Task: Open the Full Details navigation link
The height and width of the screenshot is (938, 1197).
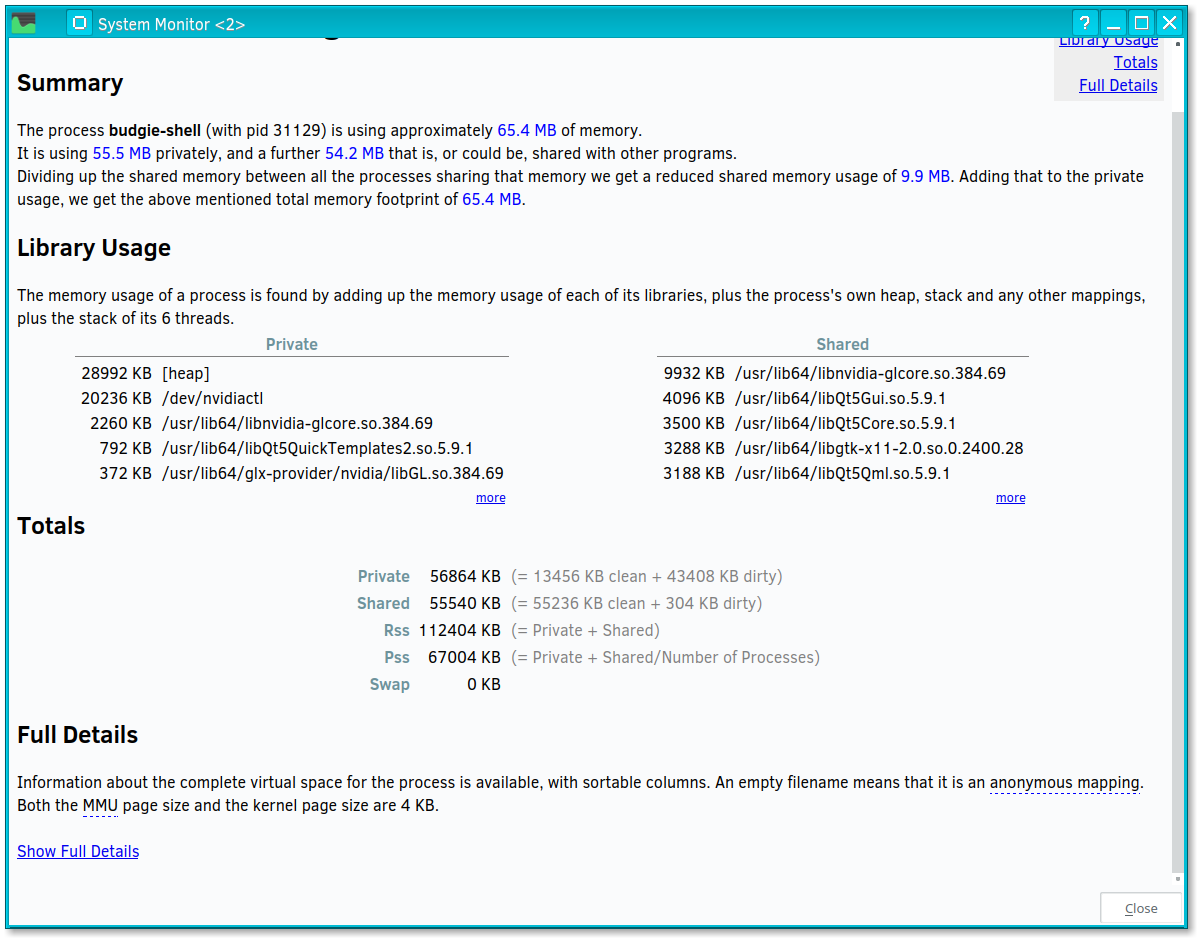Action: tap(1118, 85)
